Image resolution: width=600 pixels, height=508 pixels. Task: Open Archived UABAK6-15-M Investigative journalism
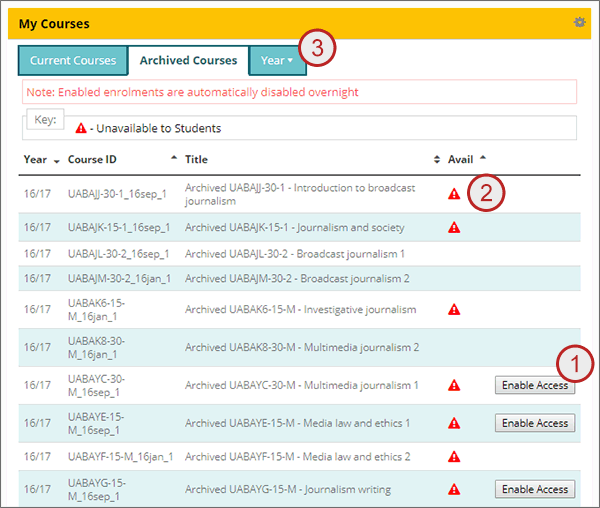point(300,309)
